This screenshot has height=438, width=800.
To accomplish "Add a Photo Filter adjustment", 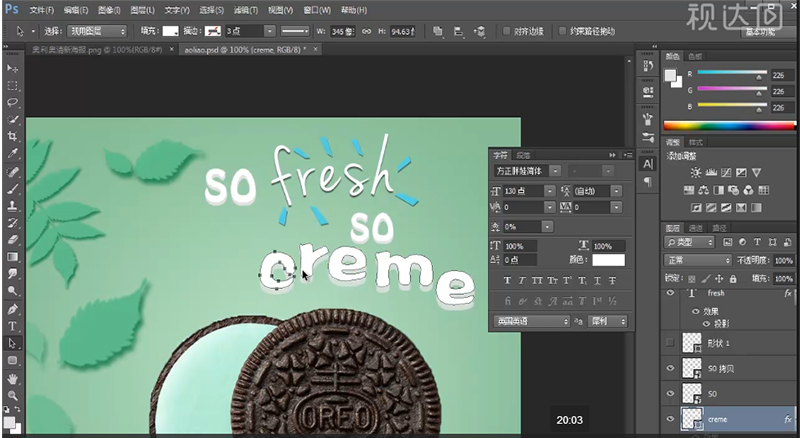I will point(733,190).
